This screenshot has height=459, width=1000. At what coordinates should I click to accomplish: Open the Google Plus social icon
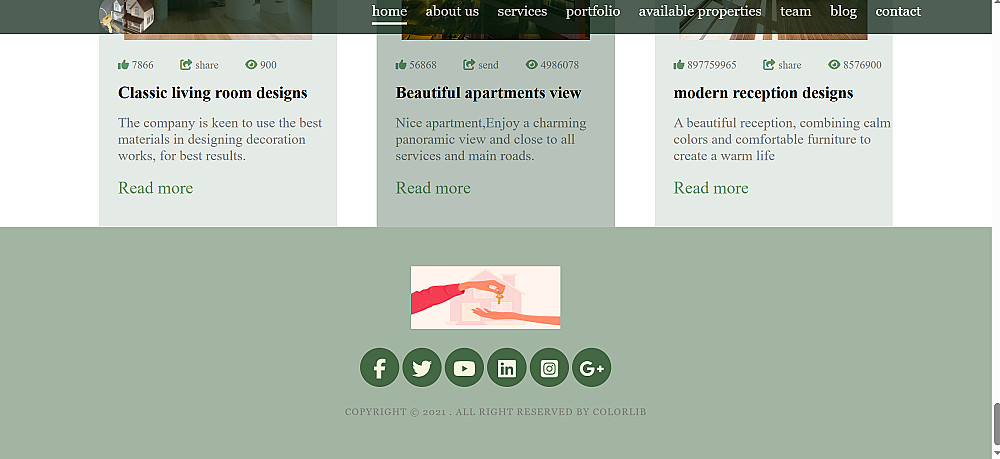[591, 367]
